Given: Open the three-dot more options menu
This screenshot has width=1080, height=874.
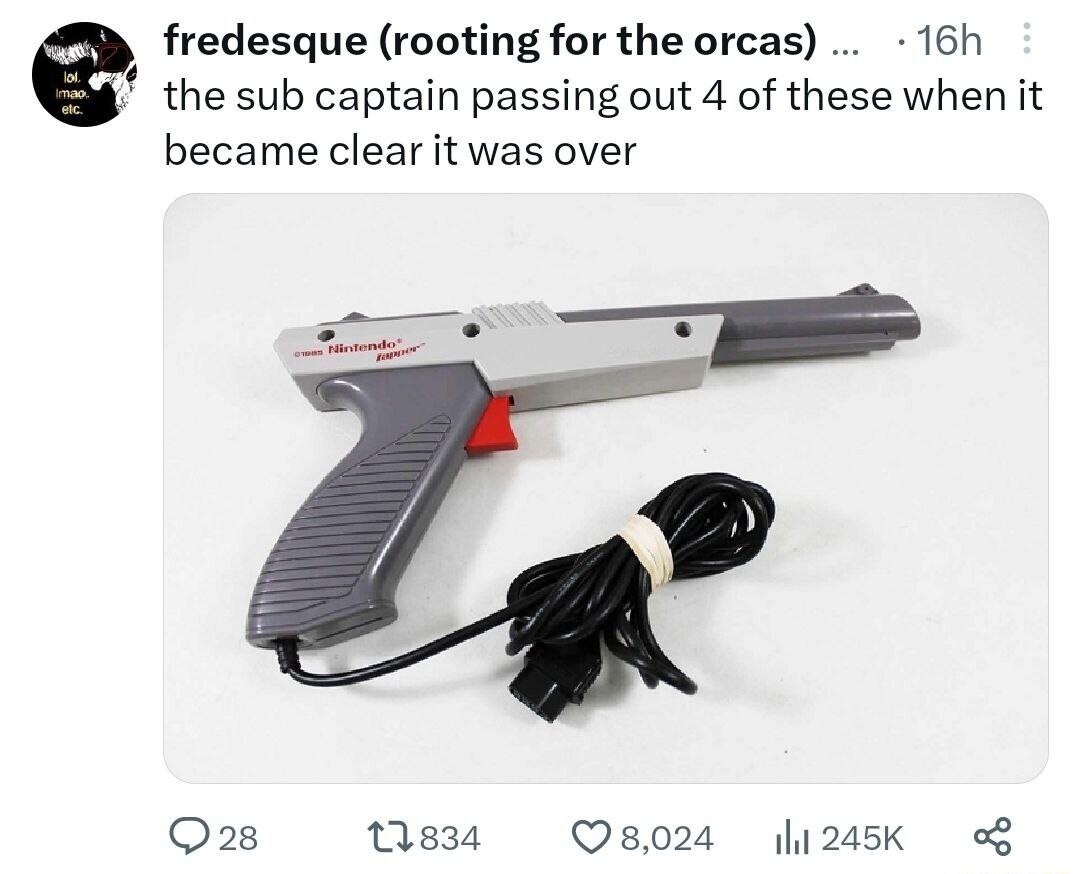Looking at the screenshot, I should tap(1026, 39).
